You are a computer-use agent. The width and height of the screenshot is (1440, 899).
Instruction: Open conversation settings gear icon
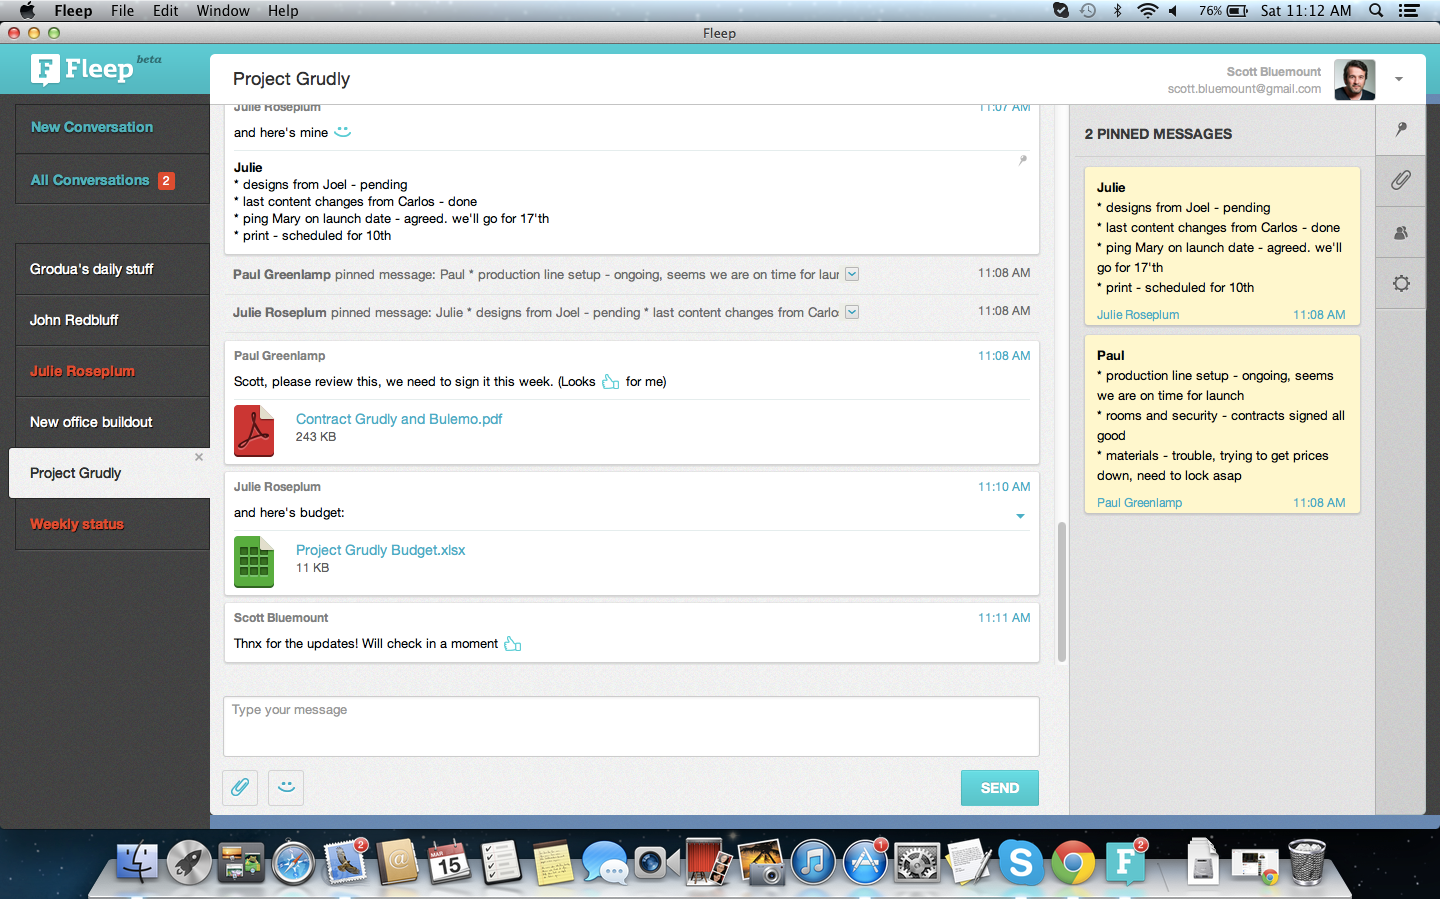click(1401, 283)
